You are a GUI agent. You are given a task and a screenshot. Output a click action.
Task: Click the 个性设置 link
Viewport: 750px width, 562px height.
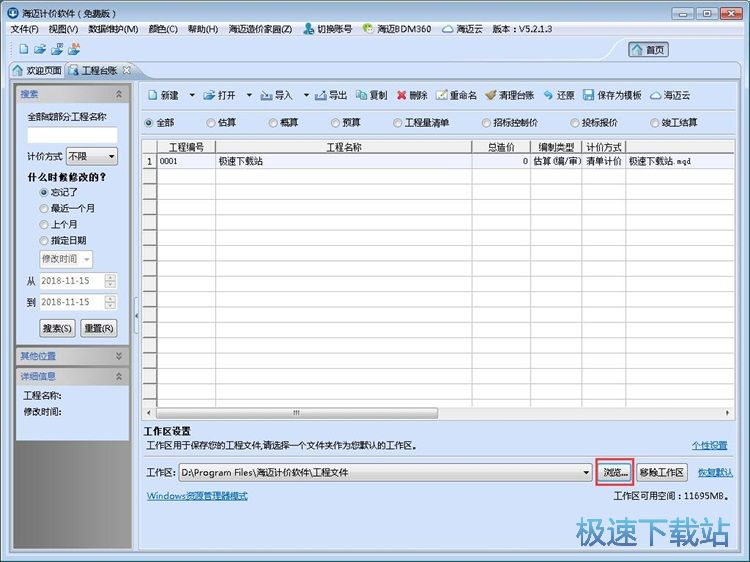coord(709,445)
